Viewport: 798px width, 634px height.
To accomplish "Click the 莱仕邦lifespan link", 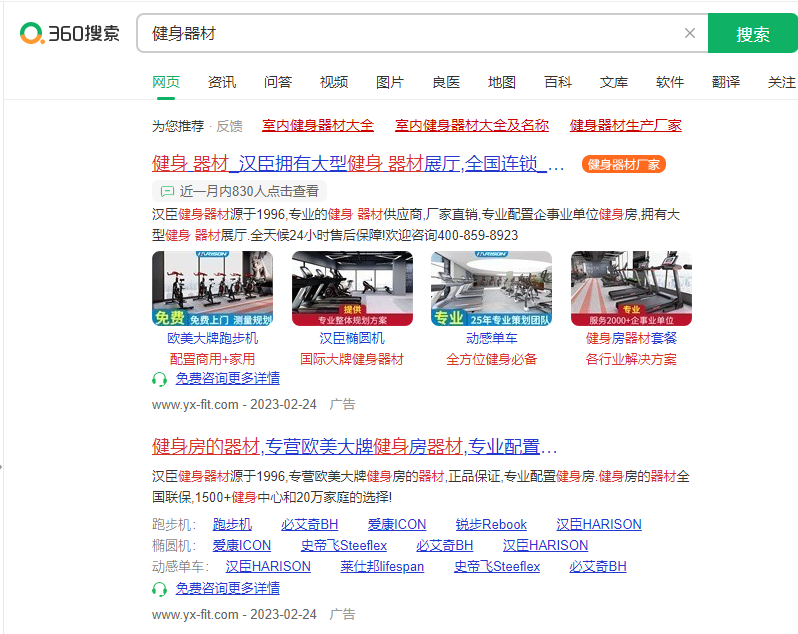I will click(382, 566).
